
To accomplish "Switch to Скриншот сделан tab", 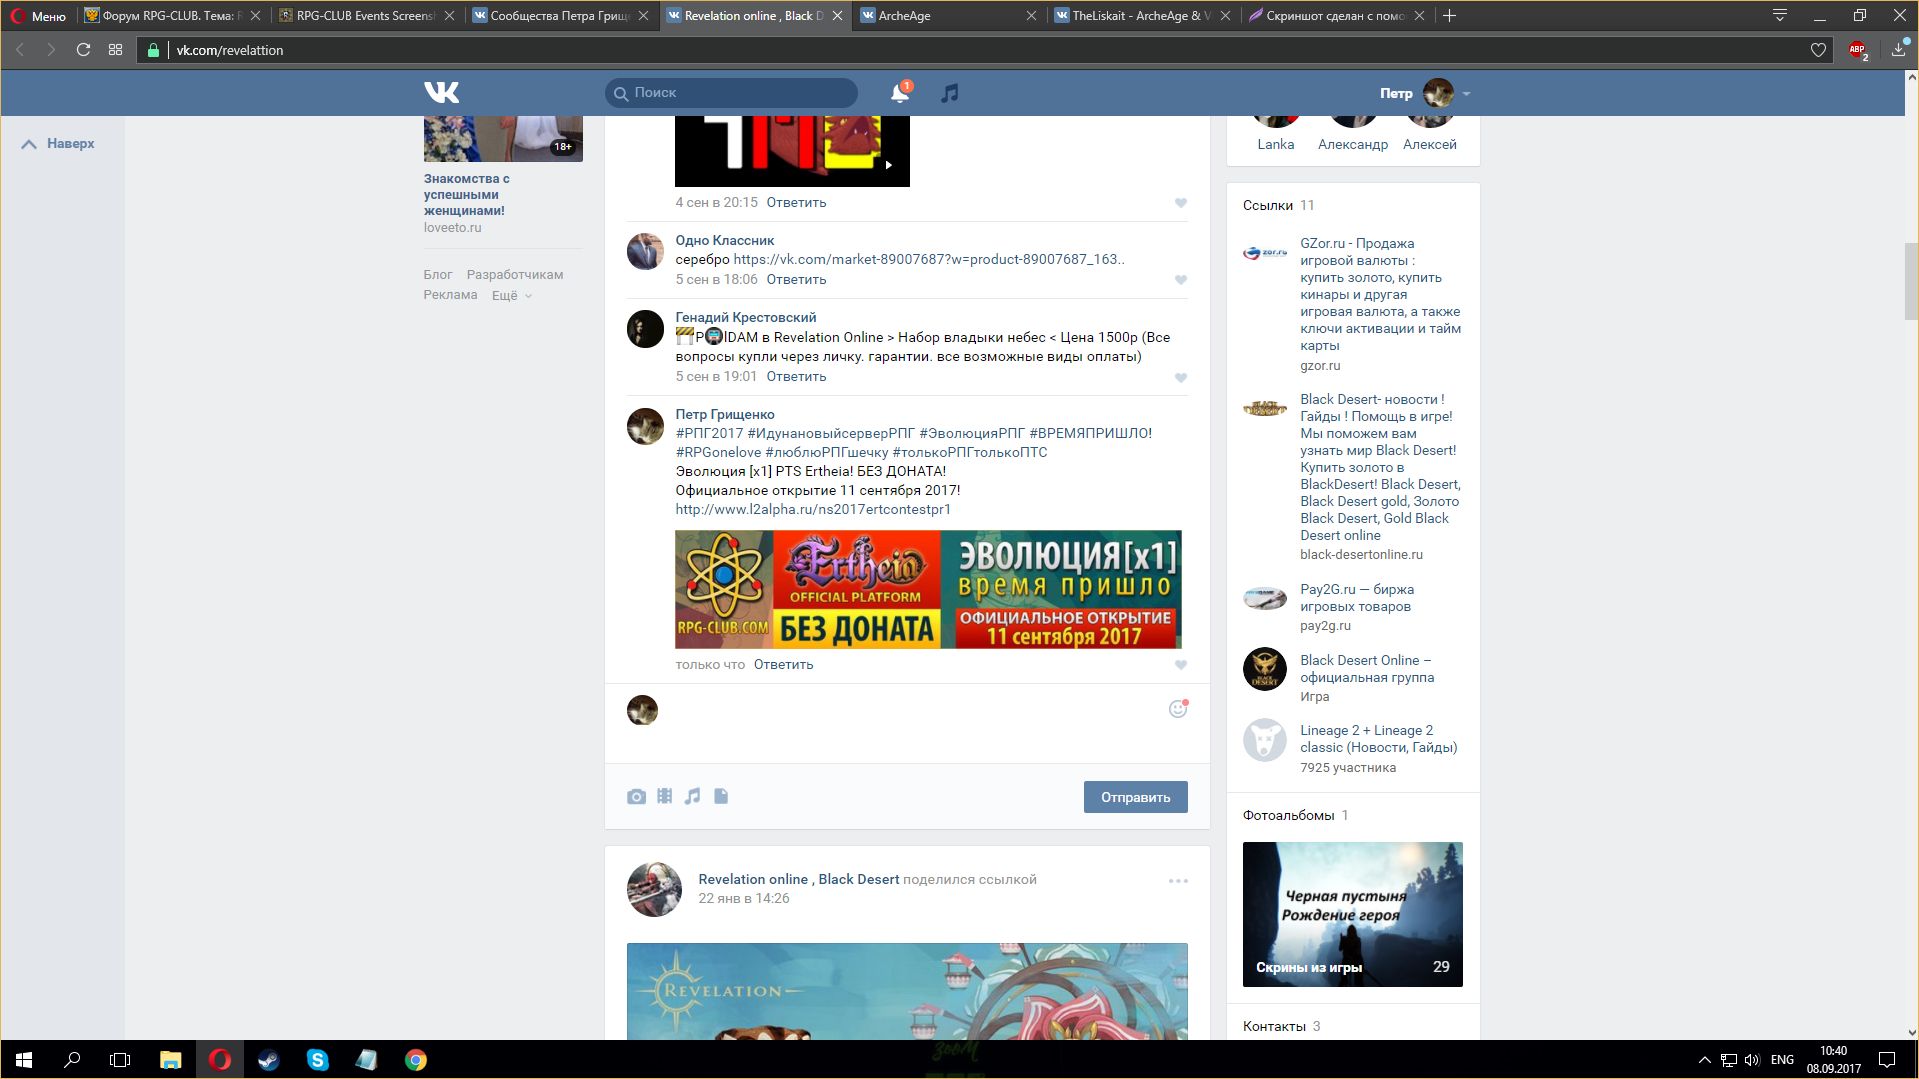I will (1336, 16).
